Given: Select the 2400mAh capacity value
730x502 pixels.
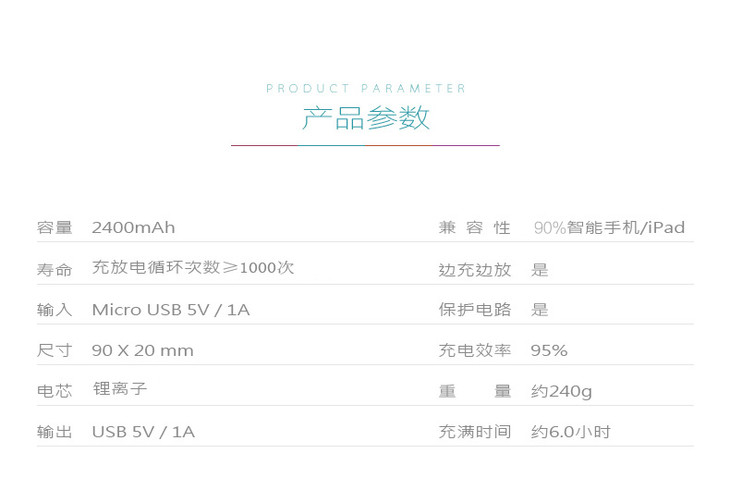Looking at the screenshot, I should 133,228.
